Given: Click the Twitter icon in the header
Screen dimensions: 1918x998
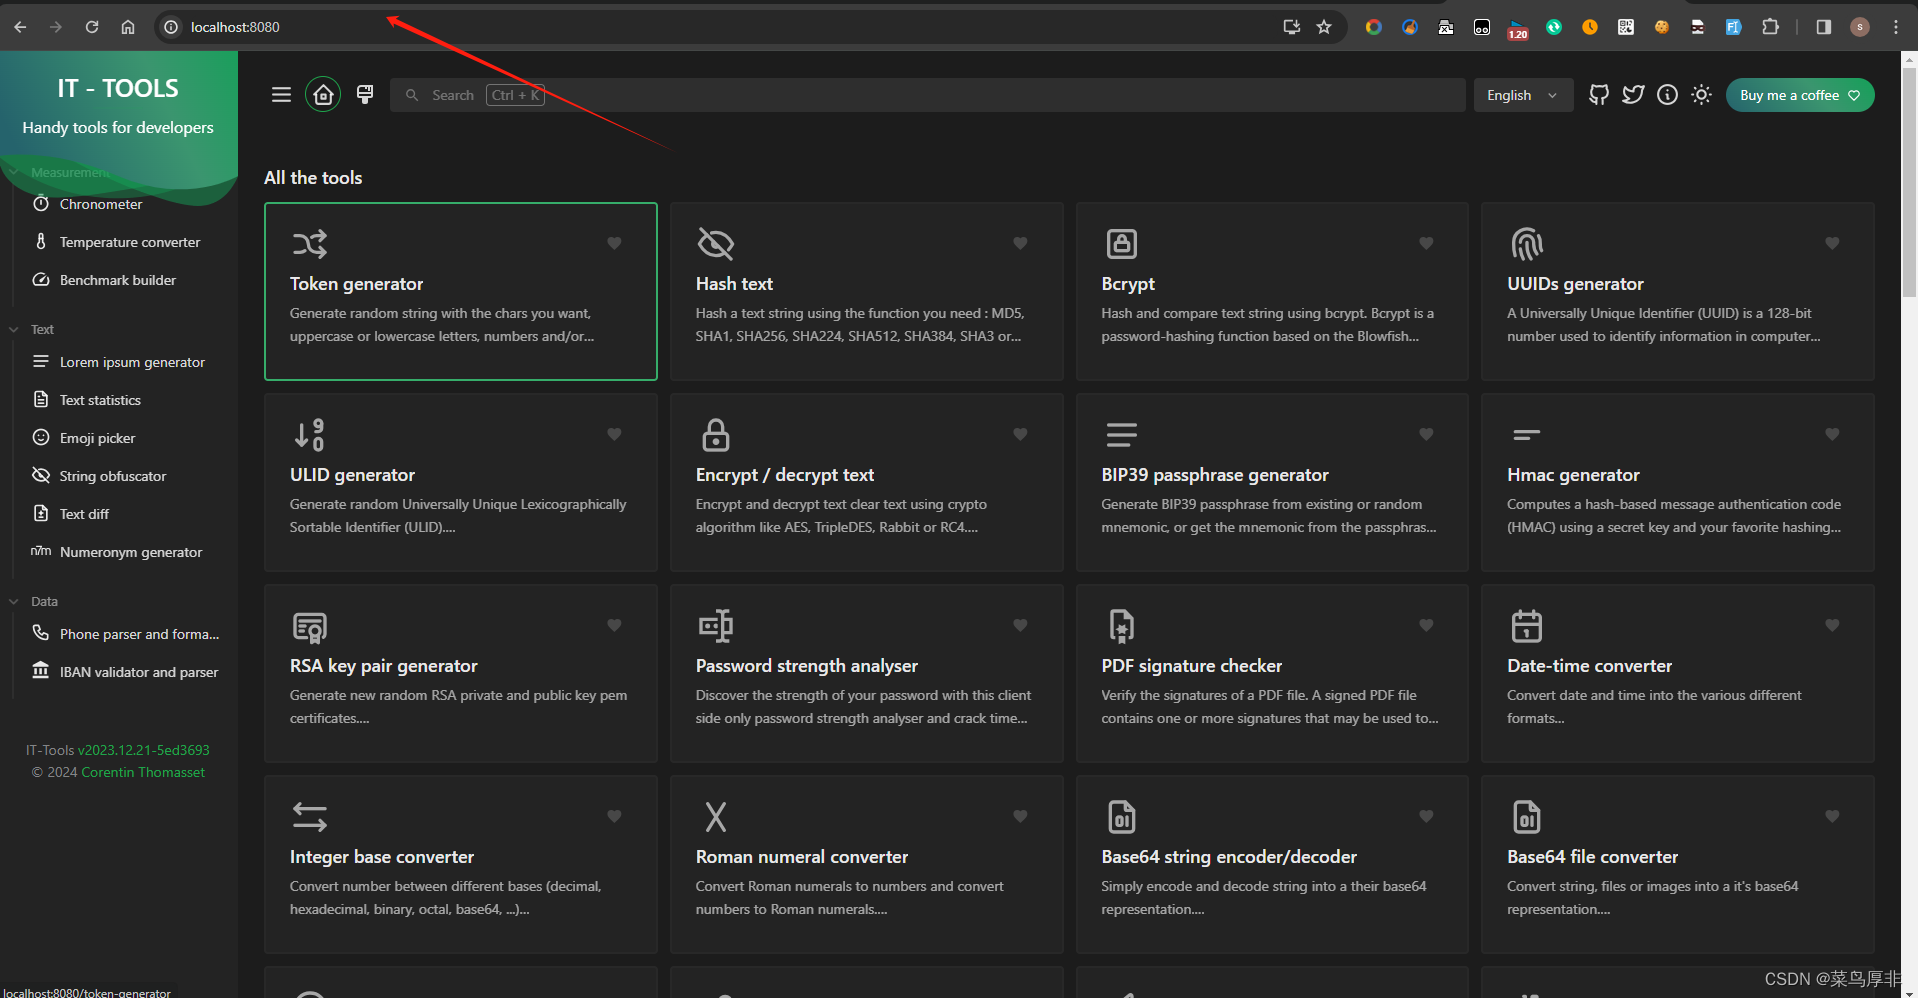Looking at the screenshot, I should click(x=1632, y=94).
